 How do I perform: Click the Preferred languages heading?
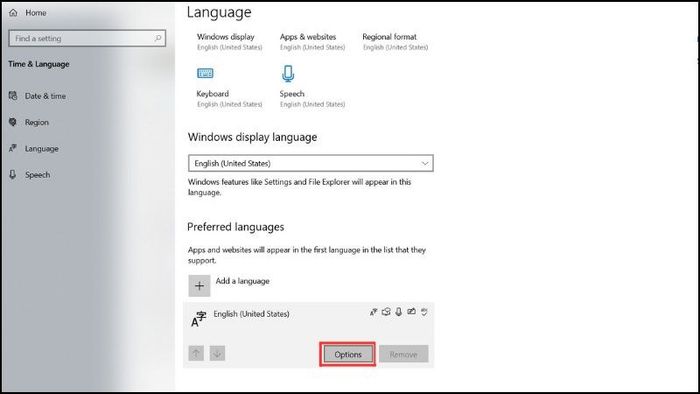click(x=235, y=227)
